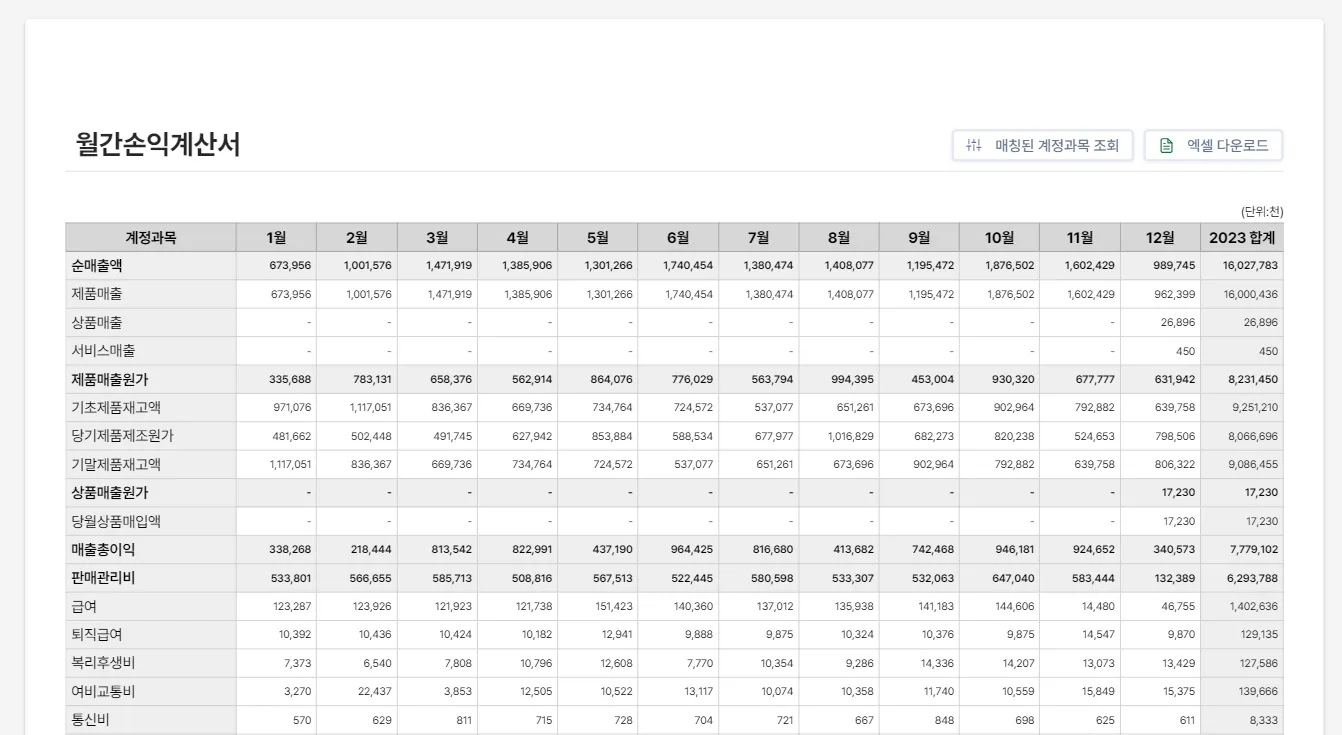
Task: Select the 6월 column header
Action: coord(678,238)
